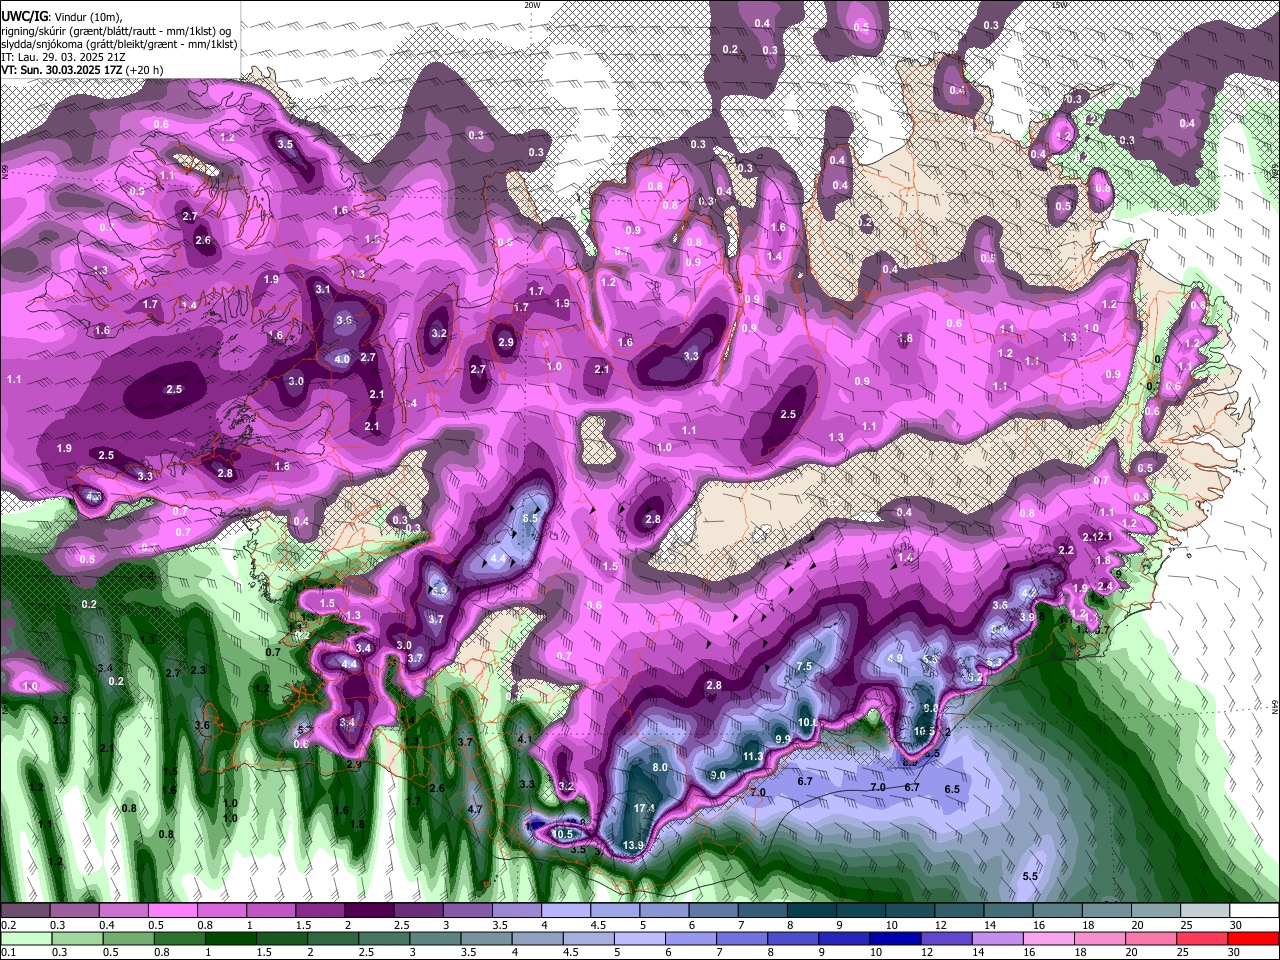This screenshot has width=1280, height=960.
Task: Click the 8.0 precipitation value label
Action: click(x=660, y=767)
